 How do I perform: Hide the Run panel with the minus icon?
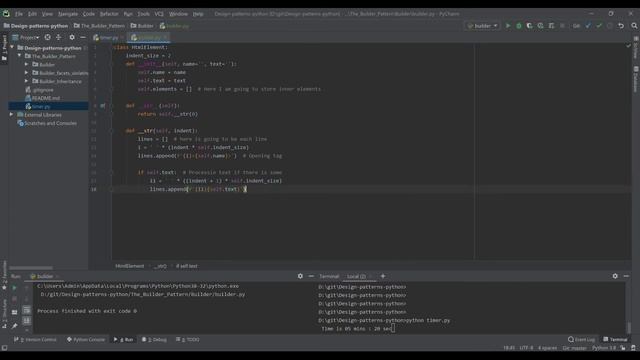(x=311, y=276)
